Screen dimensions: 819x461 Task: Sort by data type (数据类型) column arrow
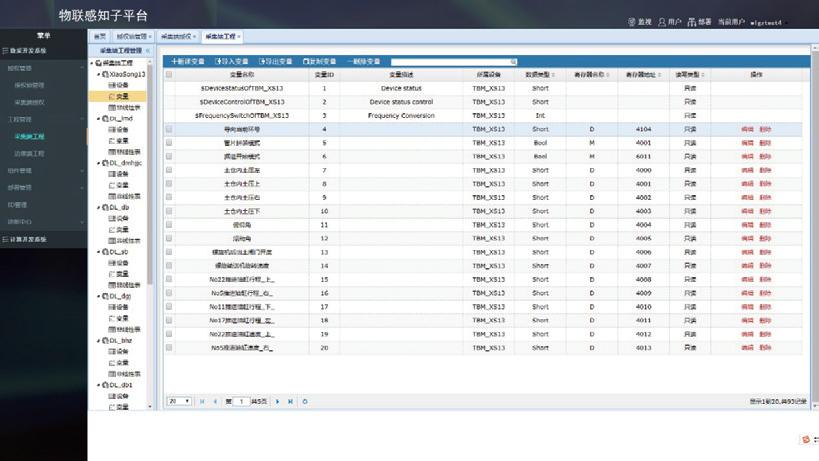(553, 75)
